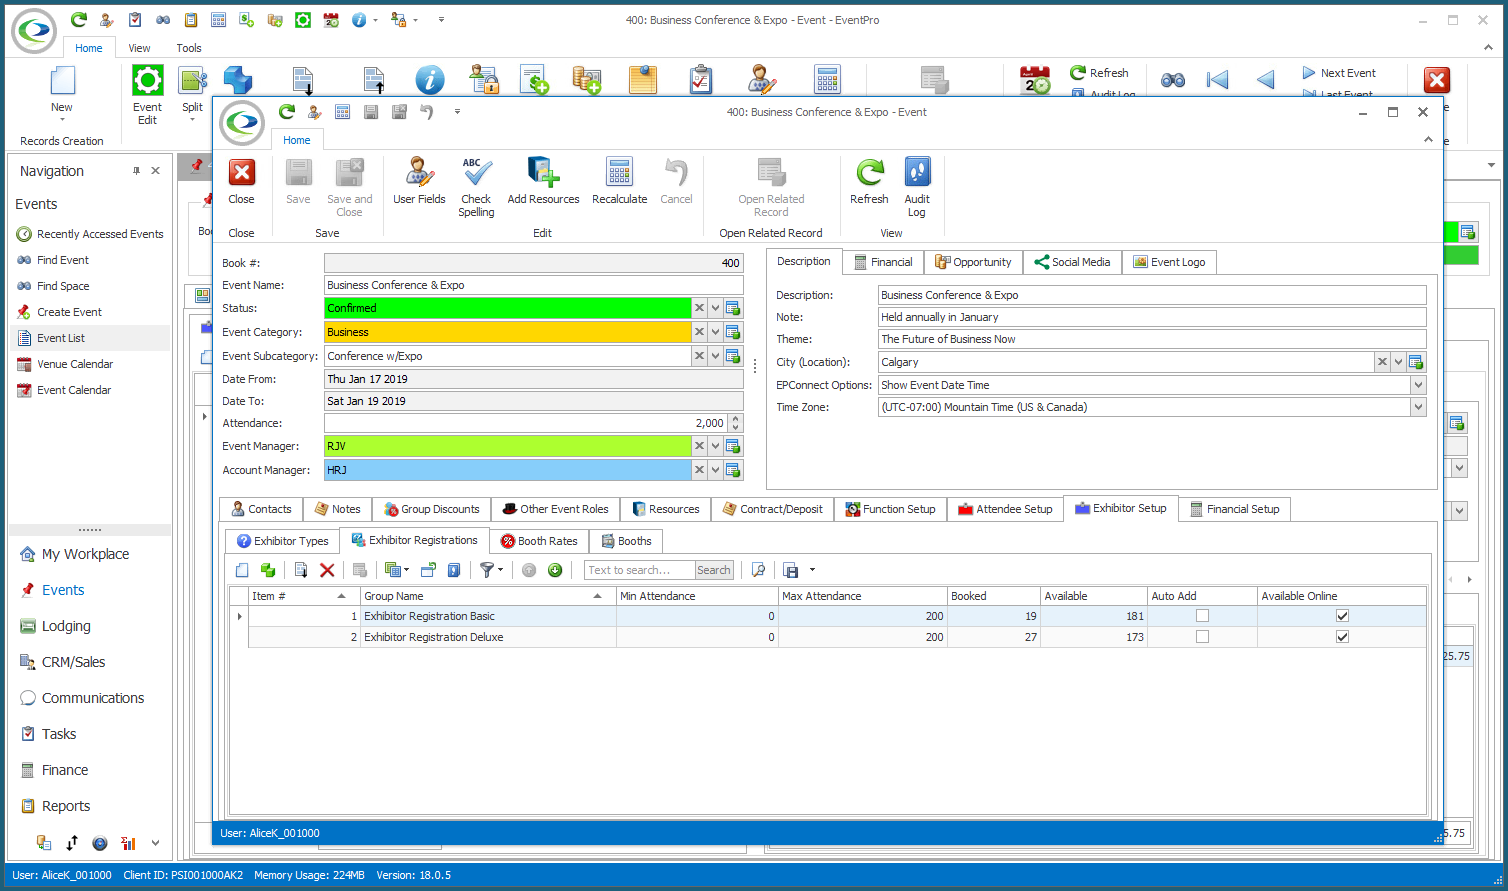Open Venue Calendar in navigation
Viewport: 1508px width, 891px height.
tap(75, 364)
